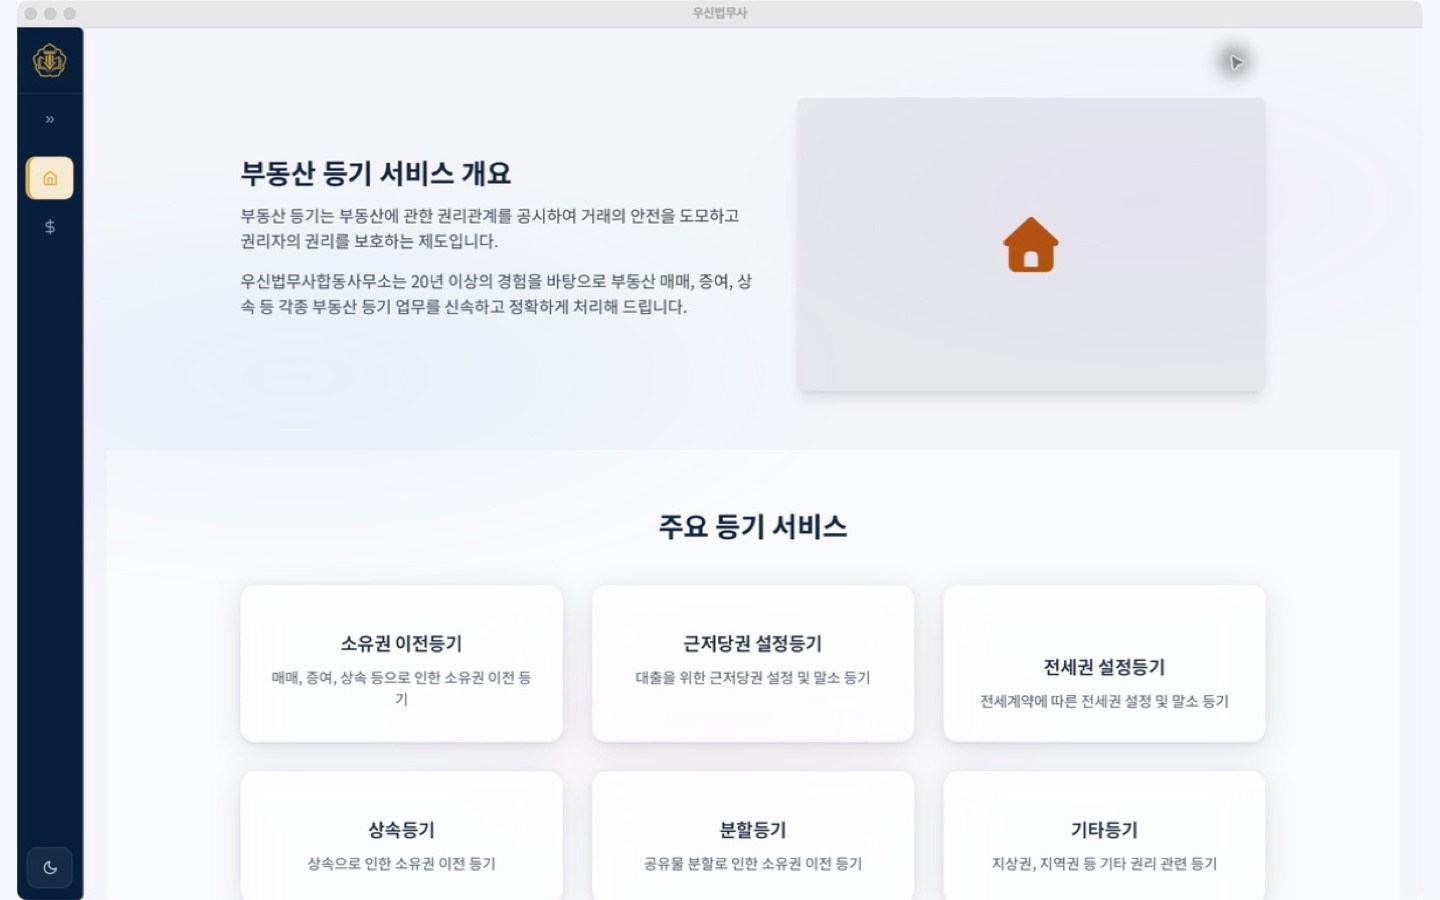Click paragraph starting 우신법무사합동사무소는 20년

pos(496,294)
